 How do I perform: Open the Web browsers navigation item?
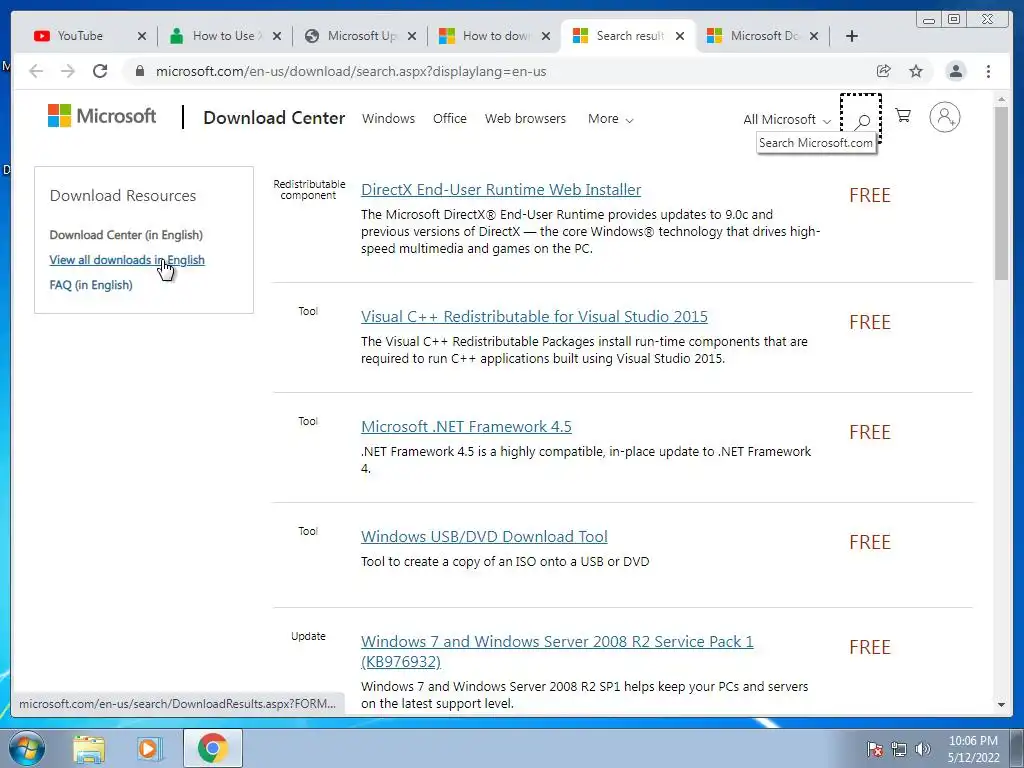(525, 119)
